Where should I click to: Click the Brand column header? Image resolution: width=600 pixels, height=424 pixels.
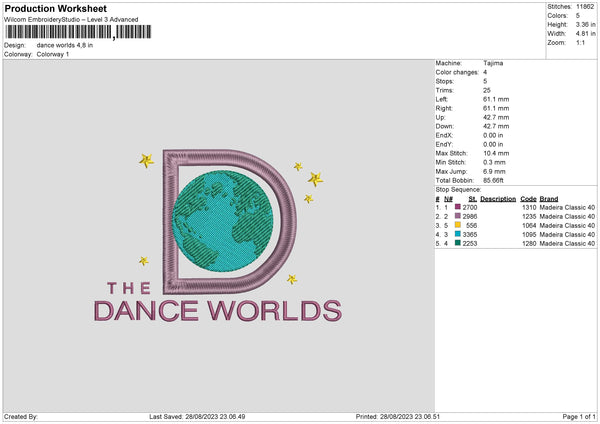coord(550,198)
